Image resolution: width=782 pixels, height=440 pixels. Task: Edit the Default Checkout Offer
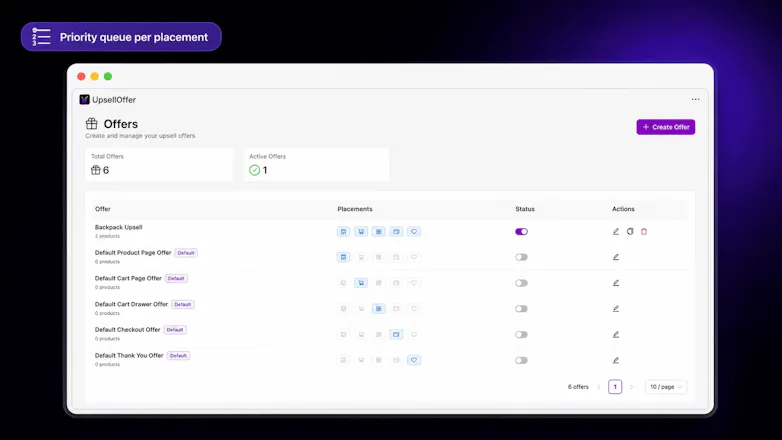tap(616, 334)
